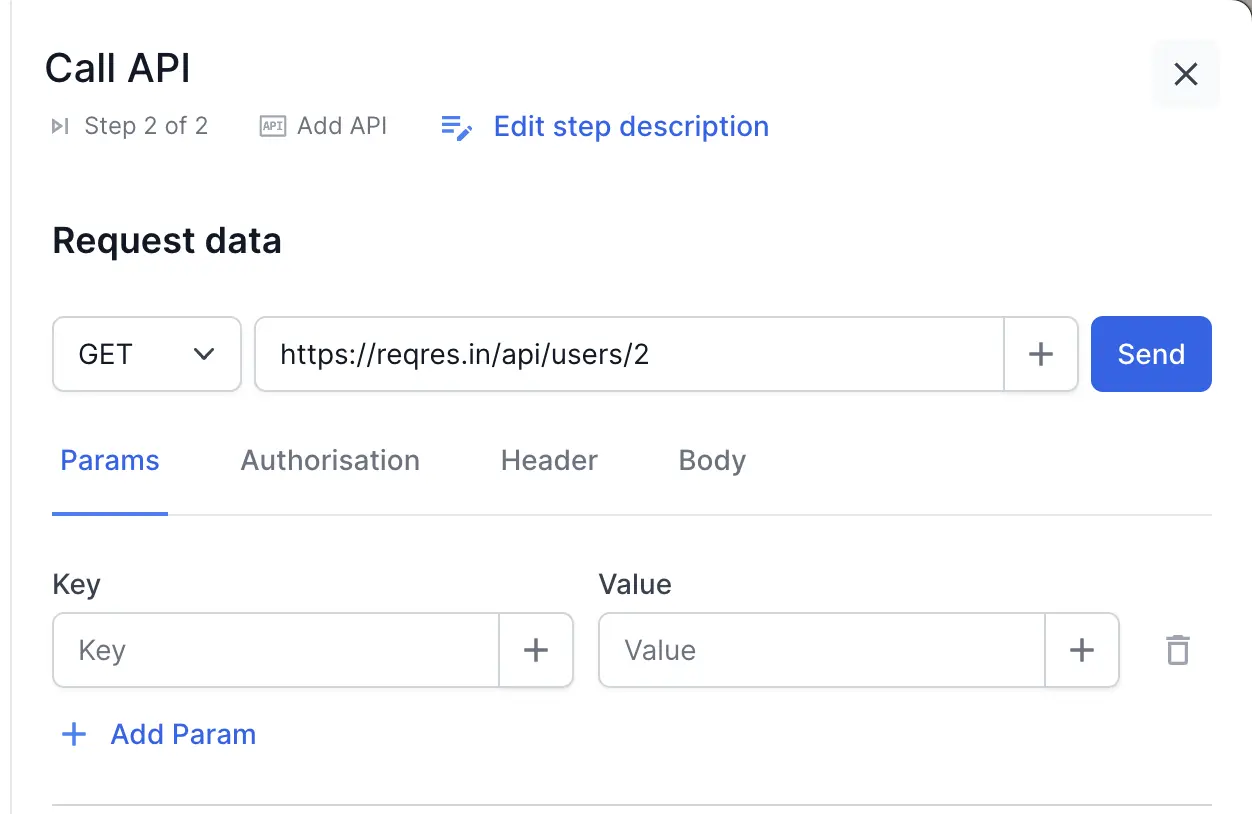Image resolution: width=1252 pixels, height=814 pixels.
Task: Delete the param row with the trash icon
Action: pos(1178,650)
